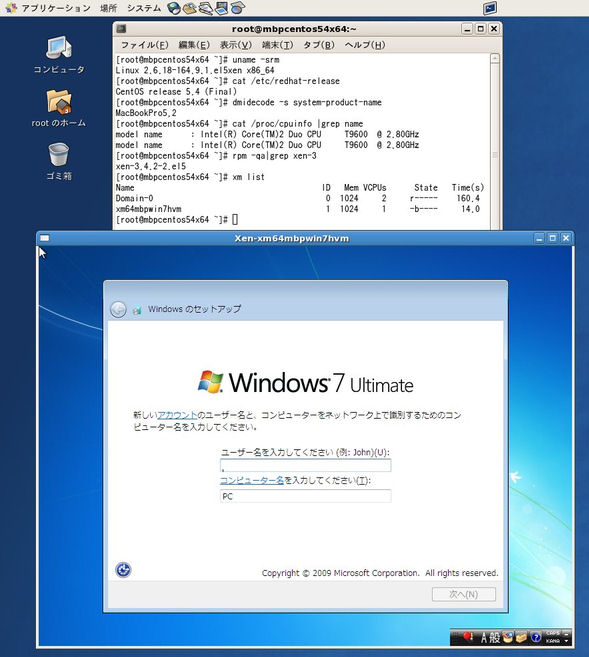Screen dimensions: 589x657
Task: Click the user name input field
Action: click(306, 465)
